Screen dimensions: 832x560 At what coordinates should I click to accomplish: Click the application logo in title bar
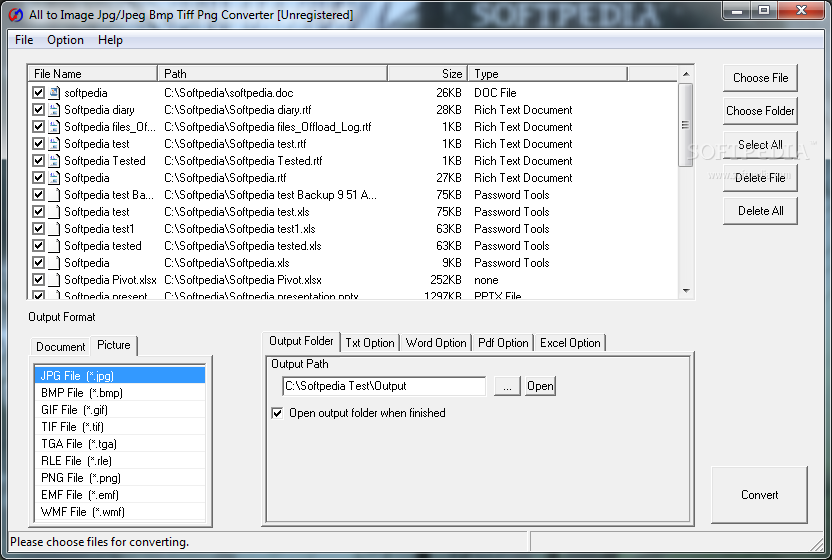[16, 15]
